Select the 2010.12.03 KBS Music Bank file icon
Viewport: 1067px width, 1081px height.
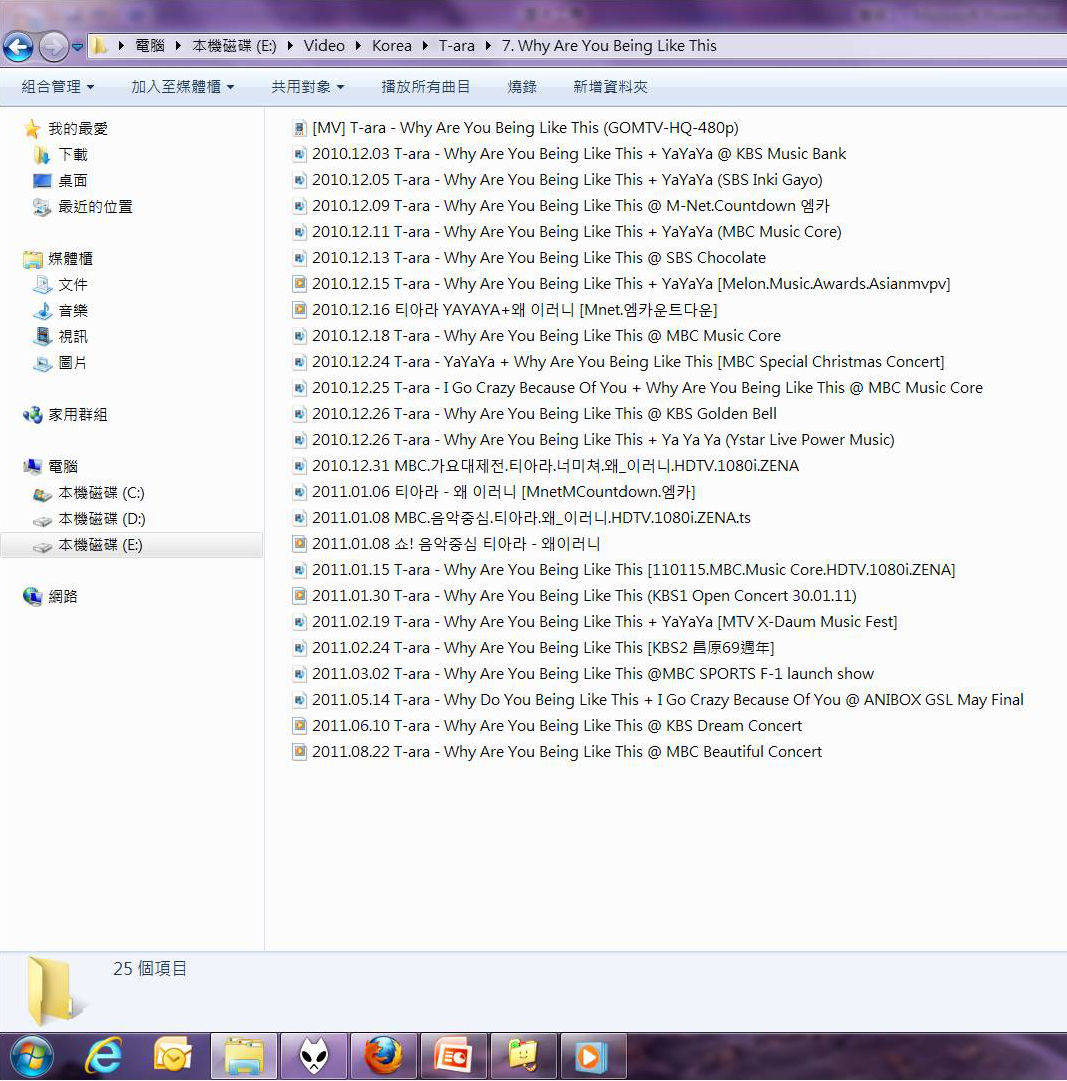[x=299, y=154]
